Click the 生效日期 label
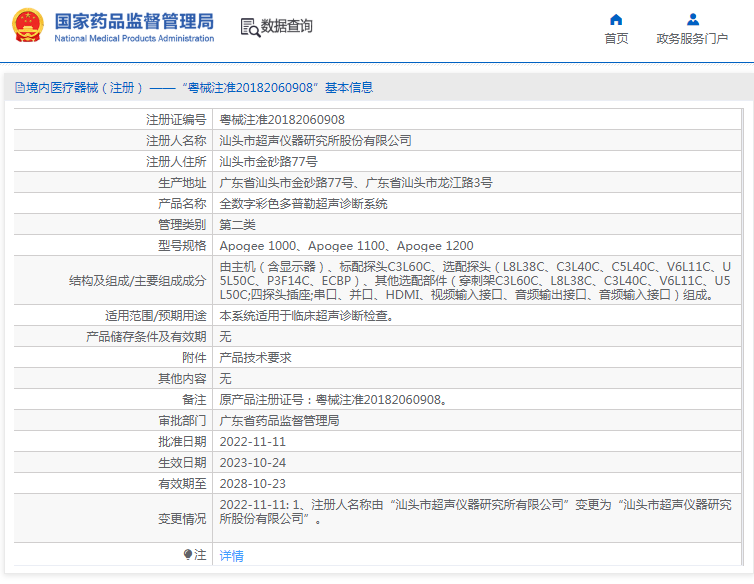This screenshot has width=754, height=584. [182, 463]
